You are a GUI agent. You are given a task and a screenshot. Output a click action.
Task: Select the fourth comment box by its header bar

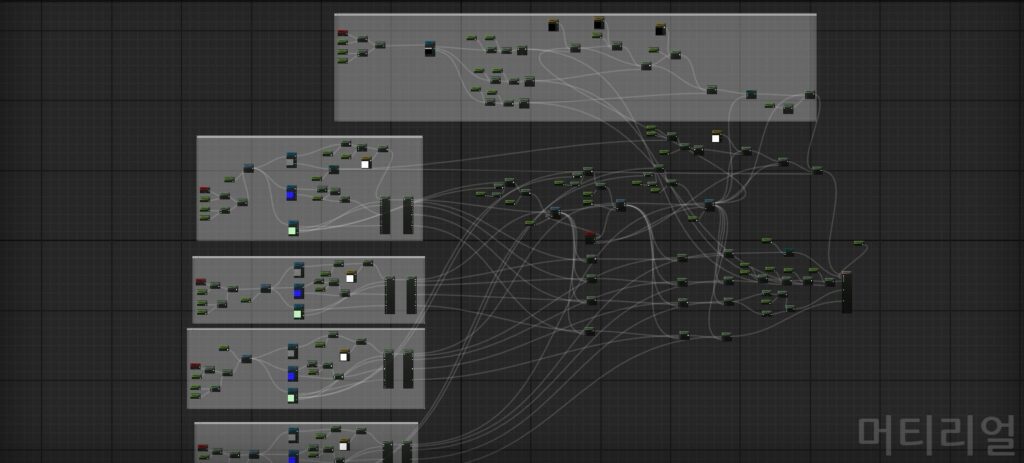306,330
